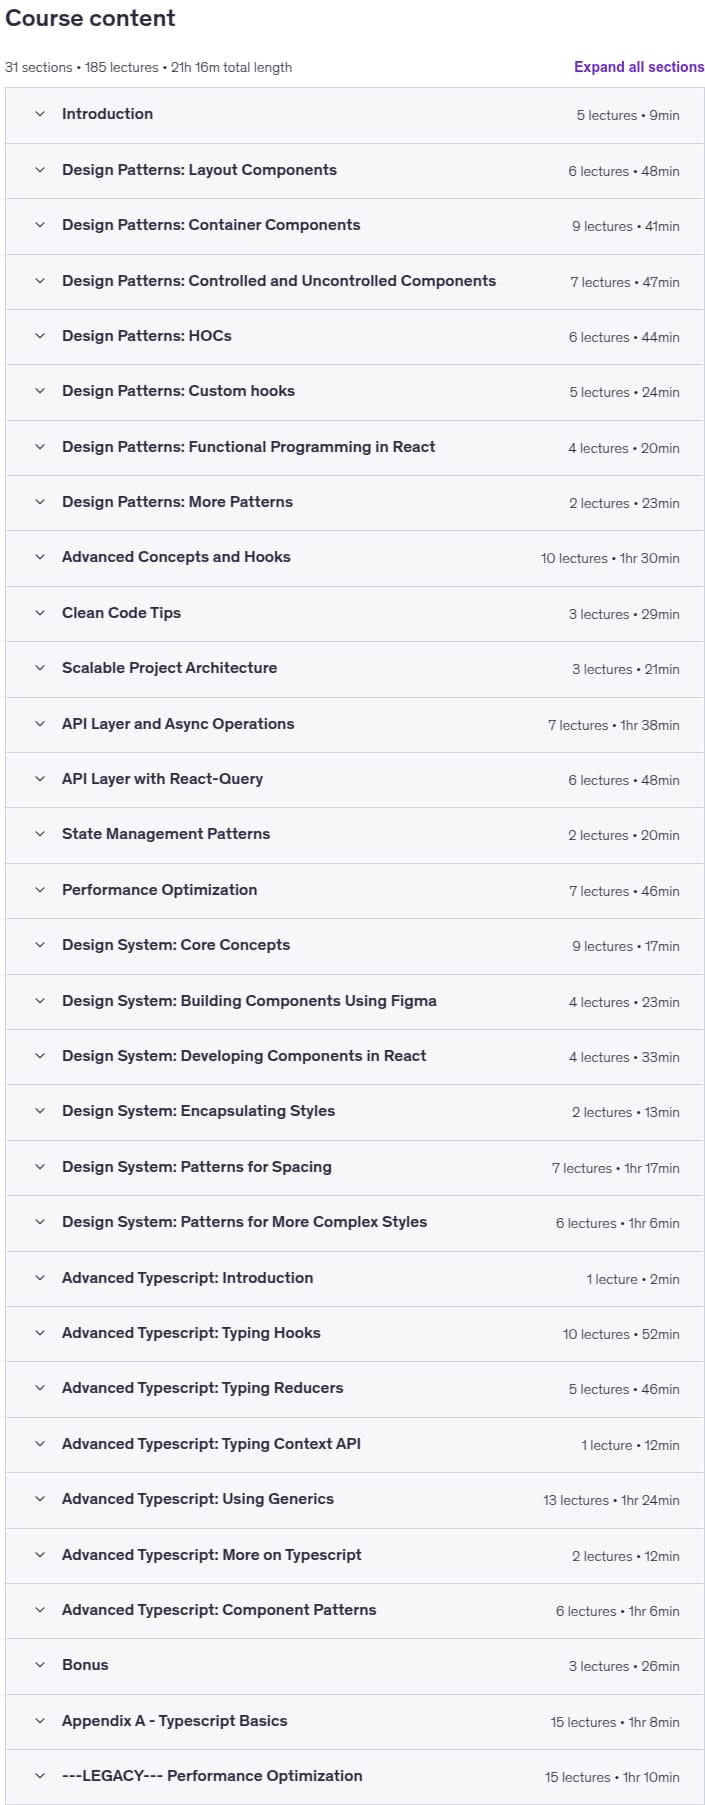
Task: Select API Layer and Async Operations heading
Action: click(x=178, y=724)
